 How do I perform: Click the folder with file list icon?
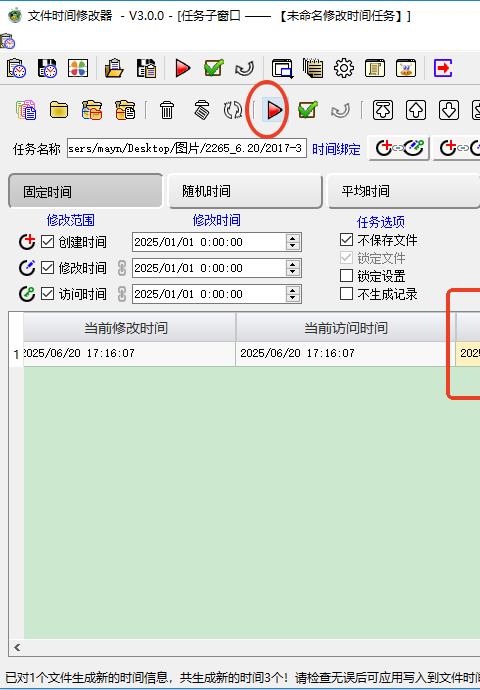coord(125,110)
